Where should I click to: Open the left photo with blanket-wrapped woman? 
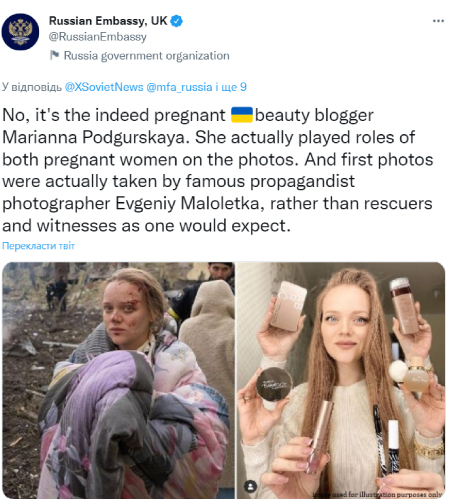[118, 380]
